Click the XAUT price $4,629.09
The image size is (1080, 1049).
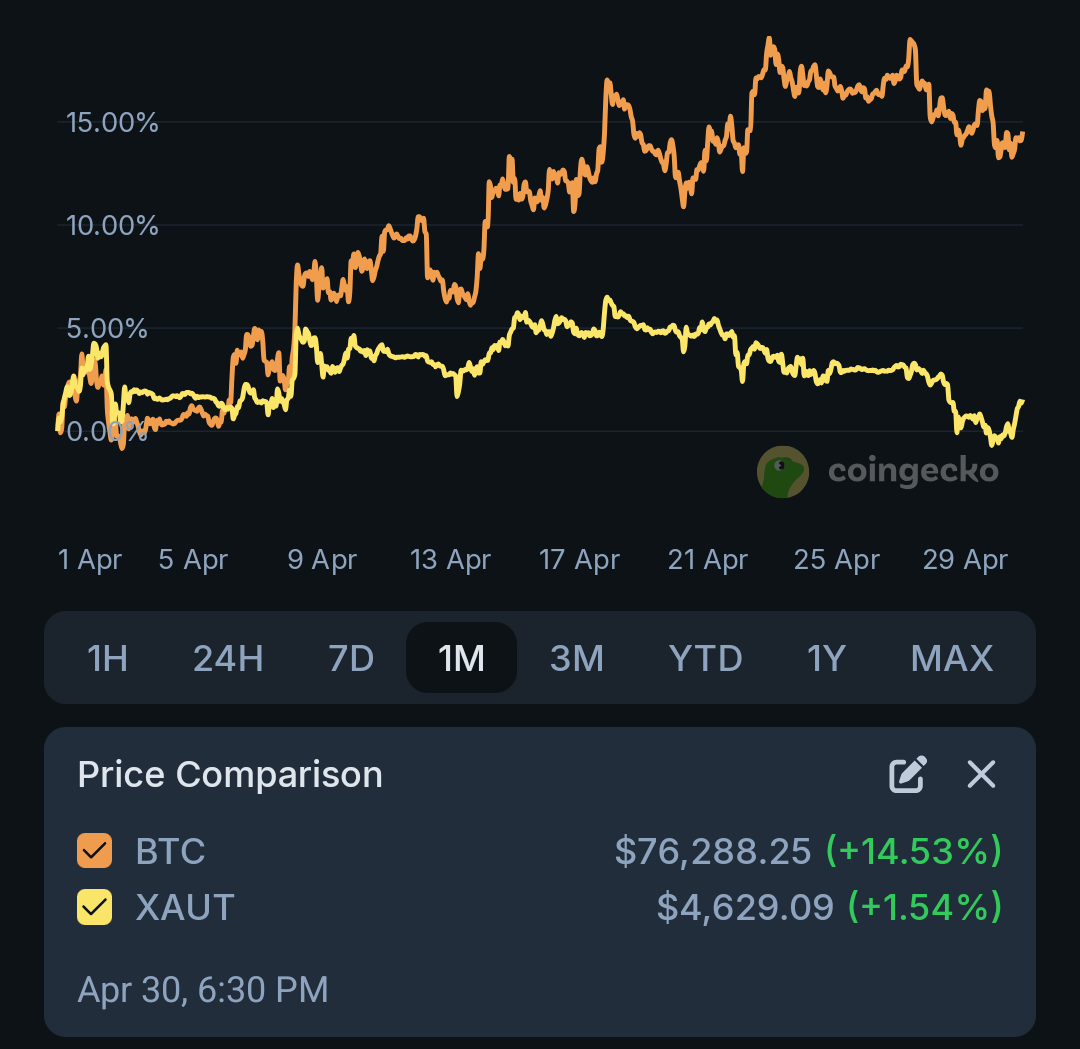pos(745,907)
